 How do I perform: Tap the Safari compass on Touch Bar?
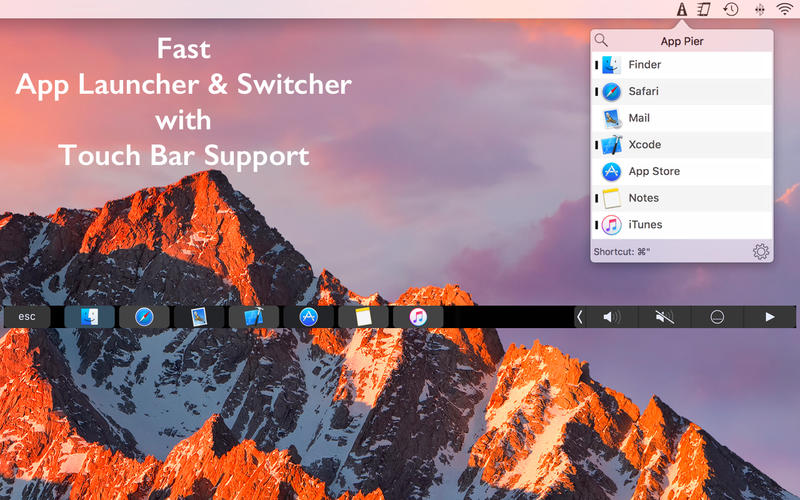tap(144, 317)
